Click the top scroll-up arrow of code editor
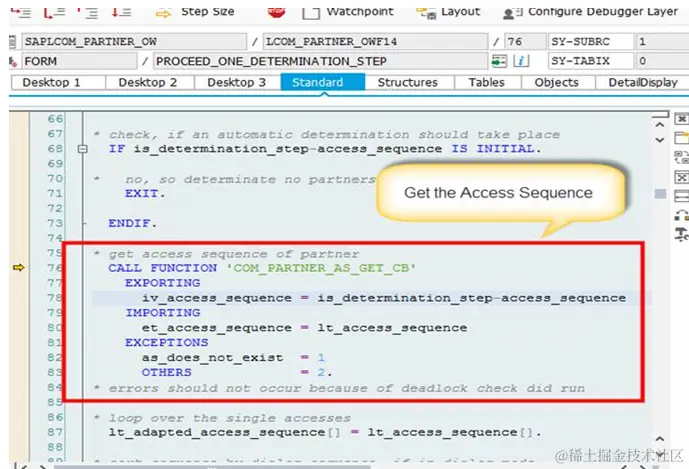Viewport: 689px width, 469px height. point(660,125)
